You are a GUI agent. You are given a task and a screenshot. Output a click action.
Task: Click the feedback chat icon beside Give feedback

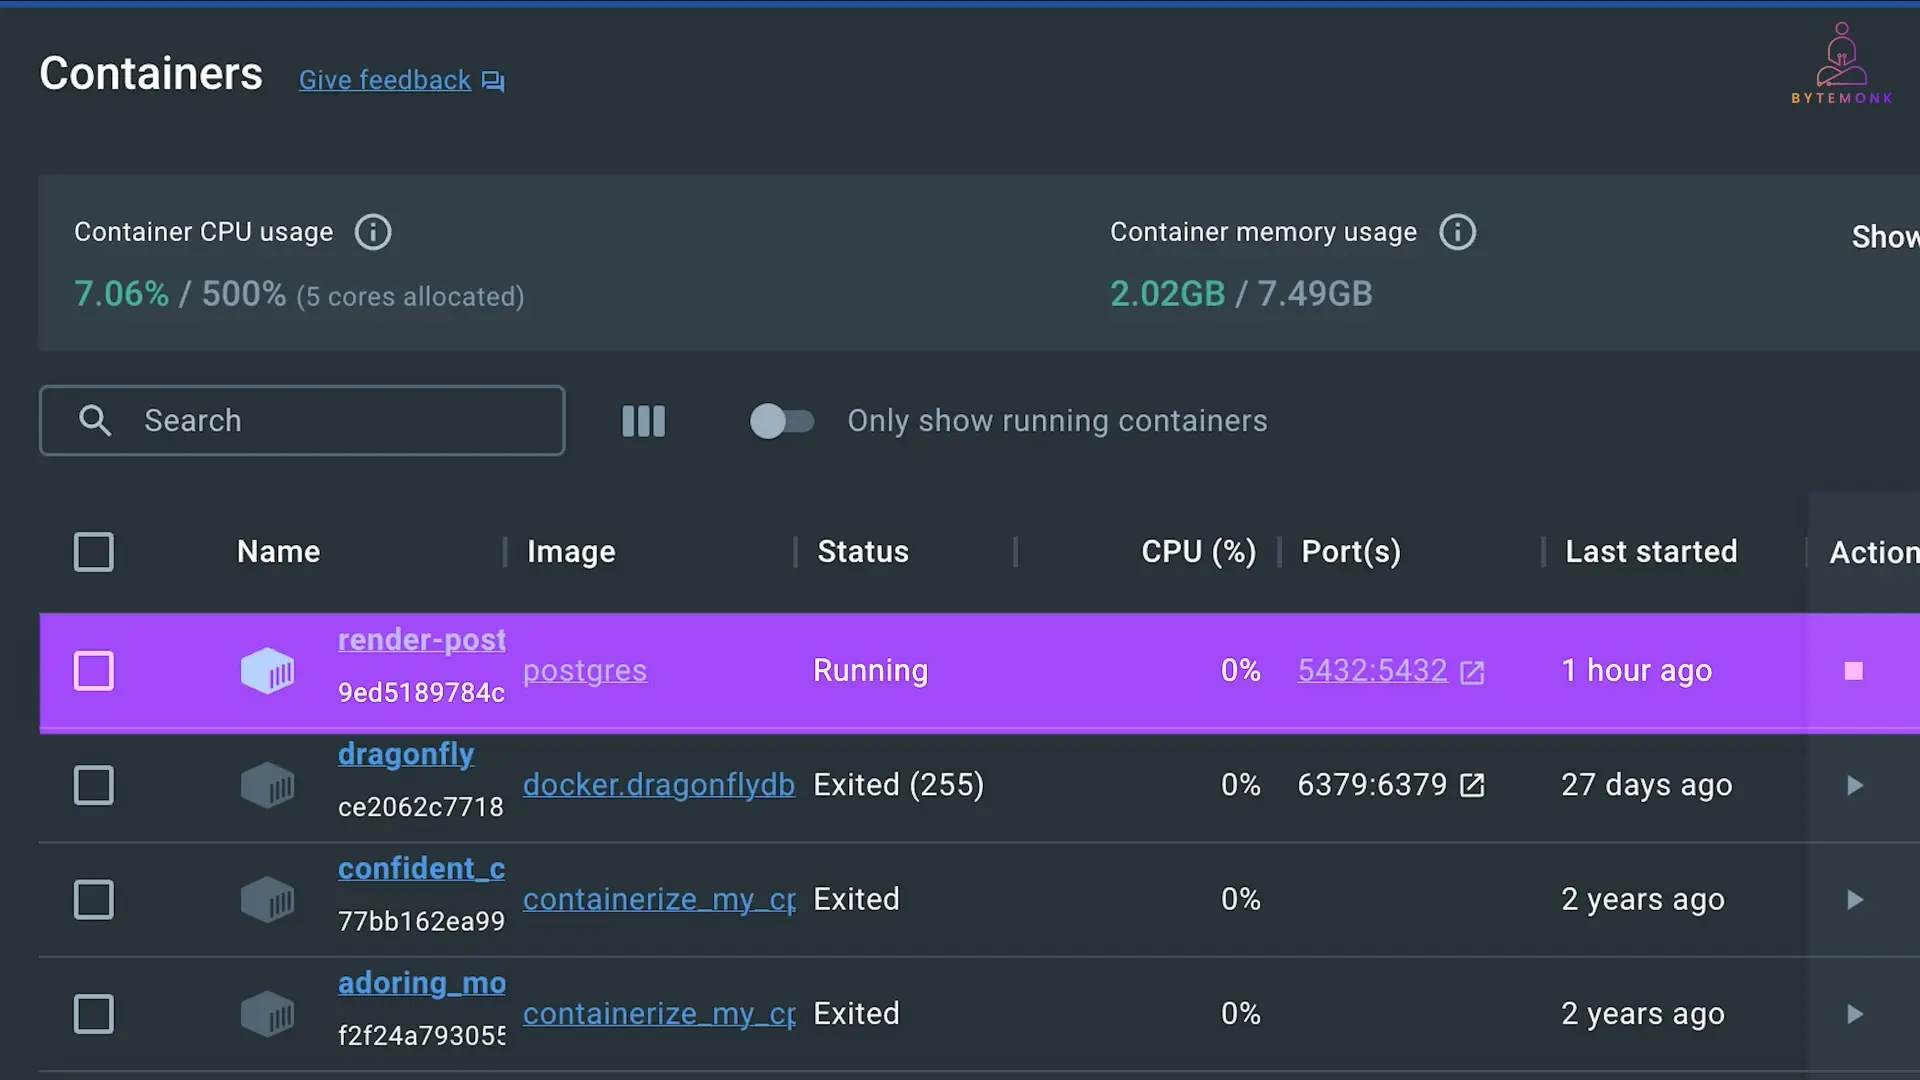tap(493, 81)
